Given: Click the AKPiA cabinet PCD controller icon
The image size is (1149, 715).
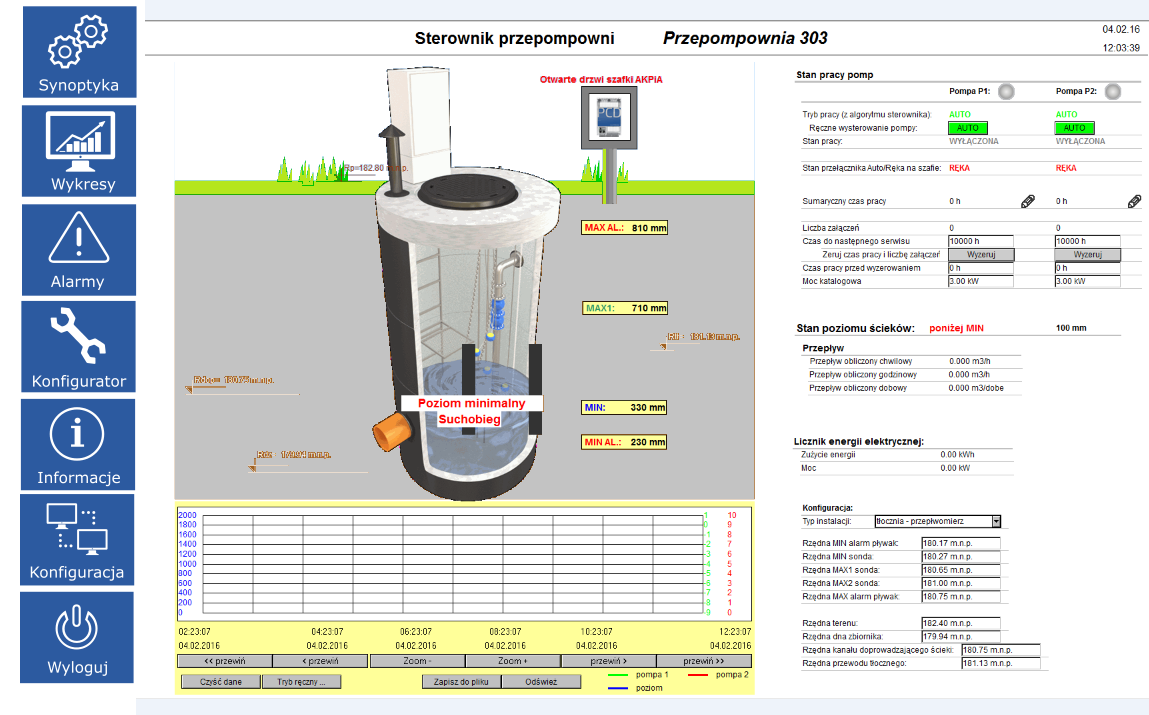Looking at the screenshot, I should point(609,118).
